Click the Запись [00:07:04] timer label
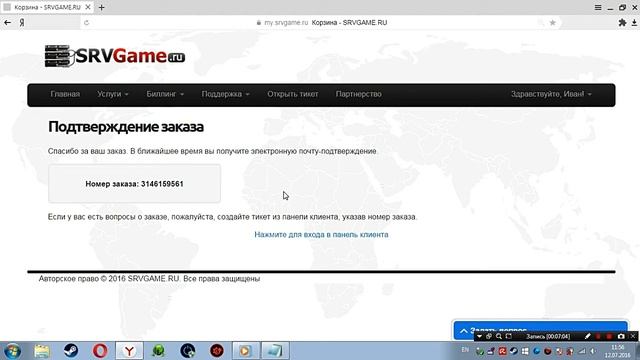The image size is (640, 360). pyautogui.click(x=548, y=336)
